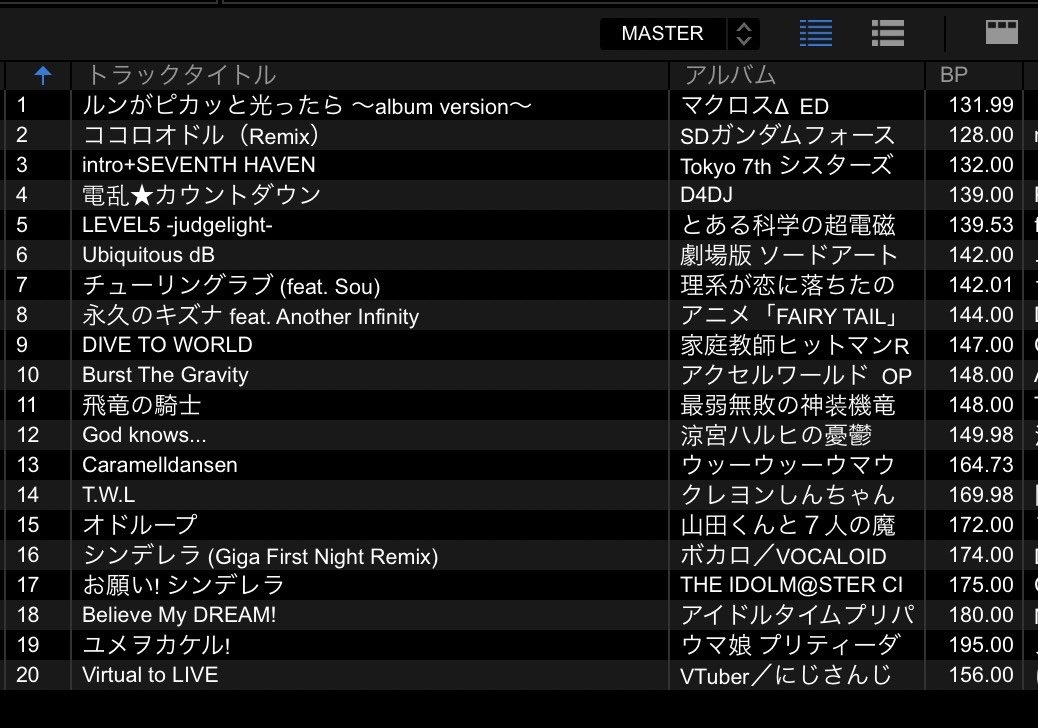Click album cell ウマ娘 プリティーダ

(790, 645)
